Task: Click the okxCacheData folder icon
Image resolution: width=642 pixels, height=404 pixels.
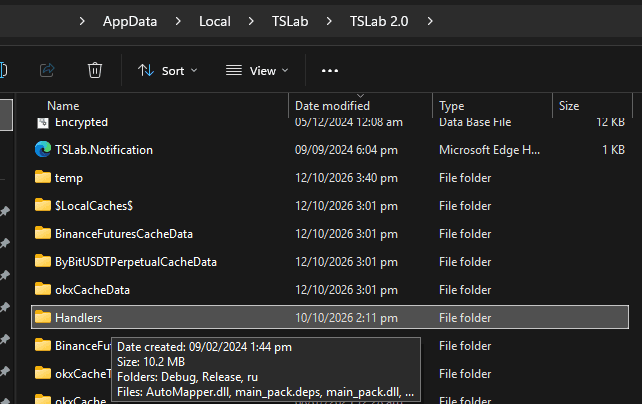Action: (x=43, y=289)
